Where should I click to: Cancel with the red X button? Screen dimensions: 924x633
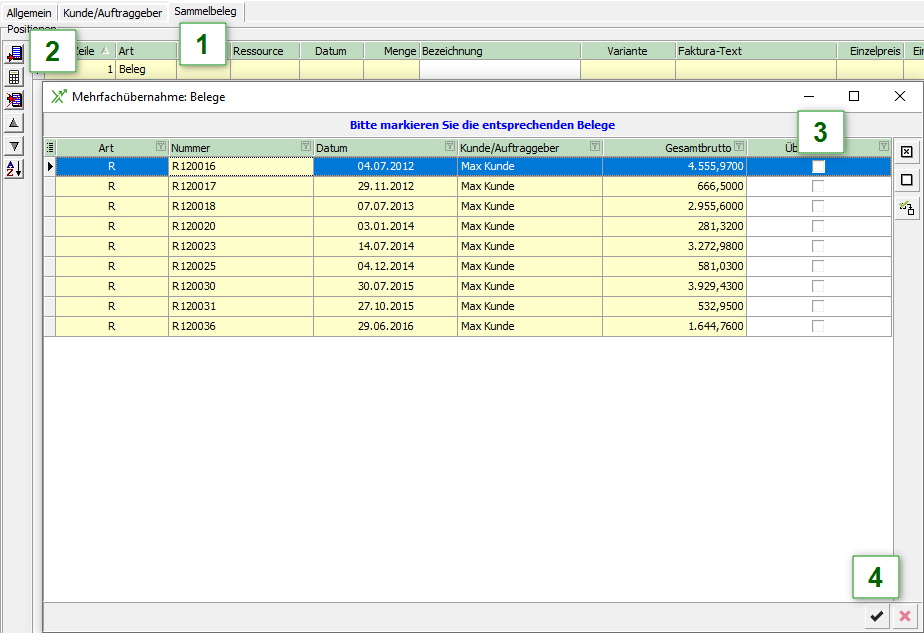point(905,616)
